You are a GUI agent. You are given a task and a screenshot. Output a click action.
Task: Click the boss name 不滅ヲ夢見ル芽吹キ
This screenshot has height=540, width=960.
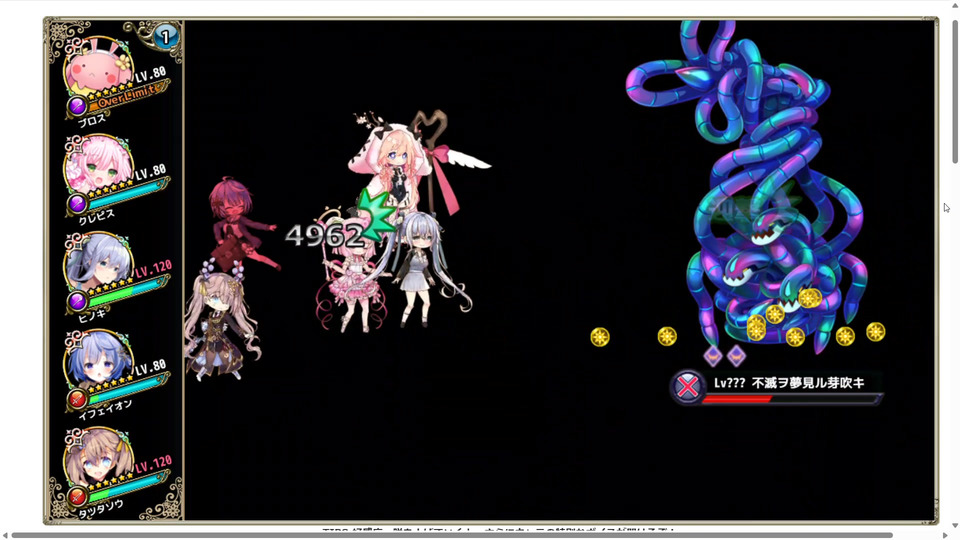tap(808, 383)
